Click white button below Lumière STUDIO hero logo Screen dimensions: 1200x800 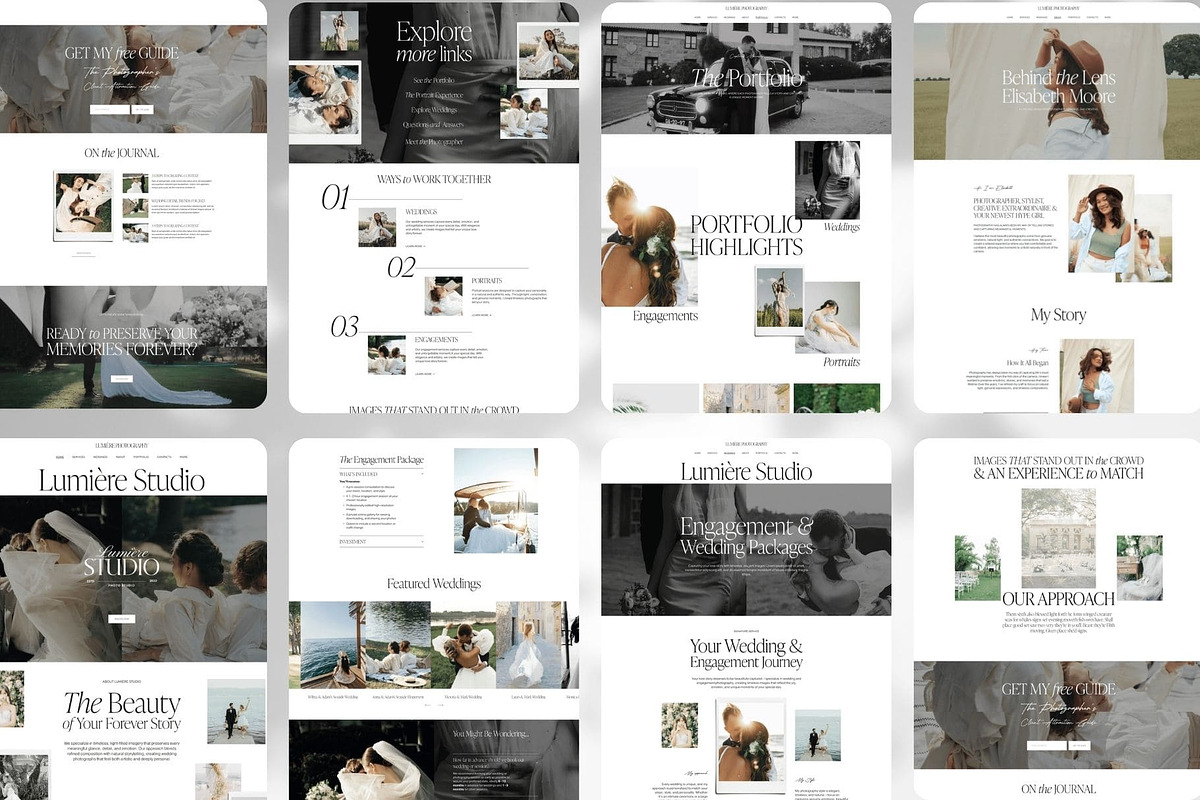click(x=121, y=619)
